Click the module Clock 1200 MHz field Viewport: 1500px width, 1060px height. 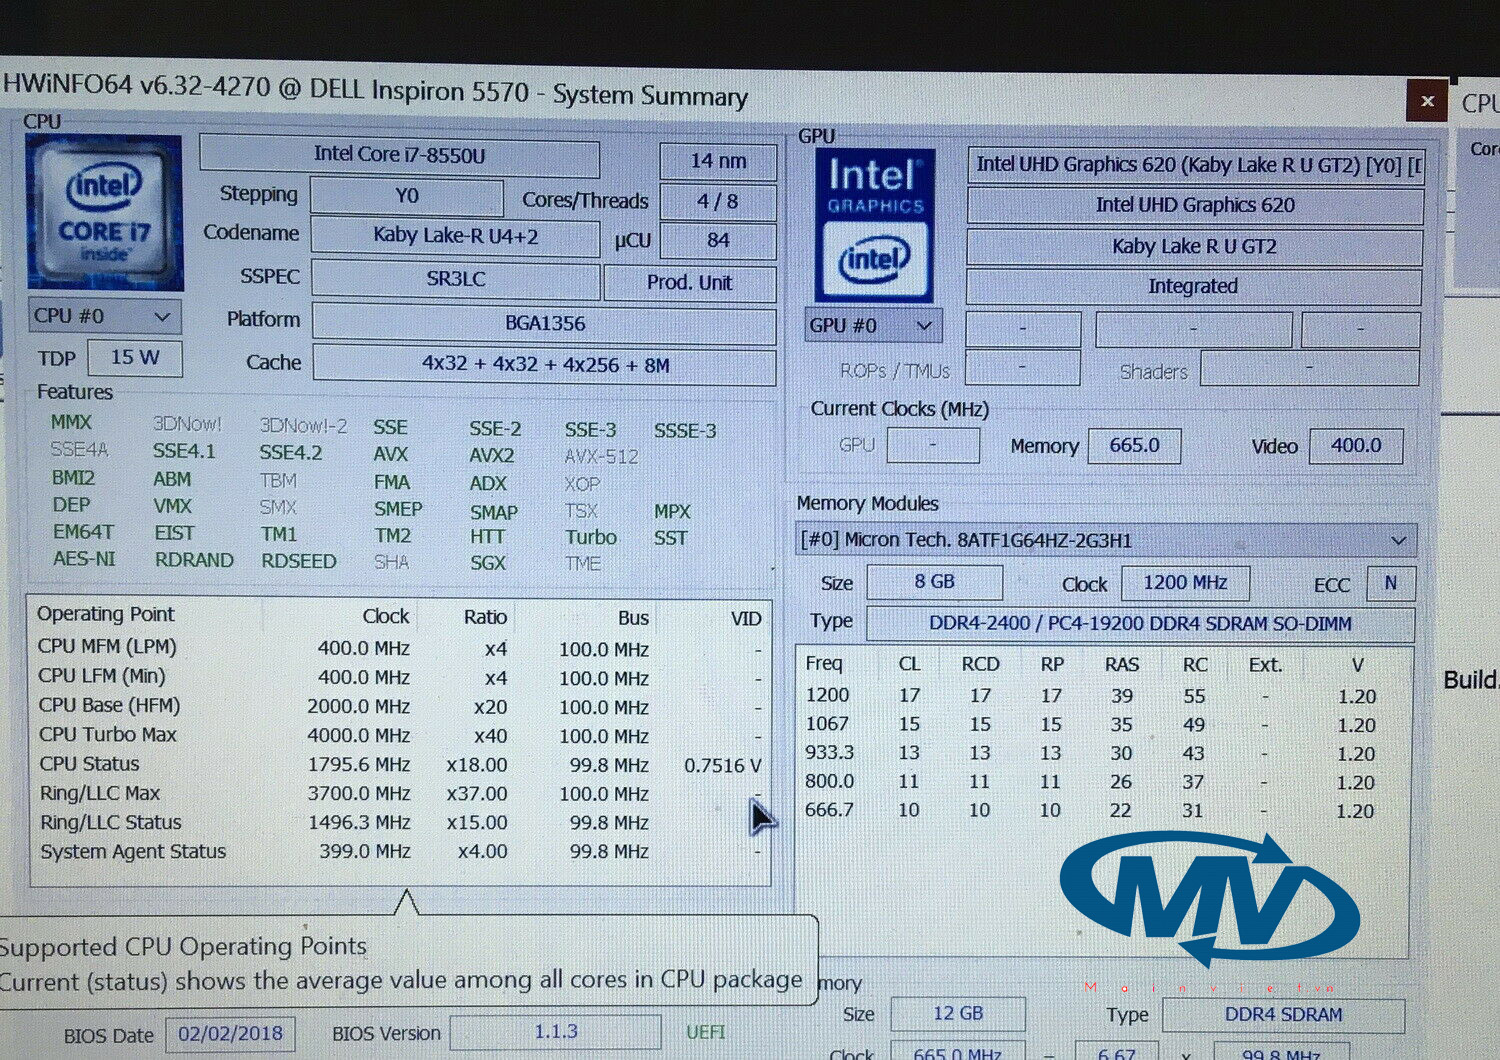(x=1185, y=583)
